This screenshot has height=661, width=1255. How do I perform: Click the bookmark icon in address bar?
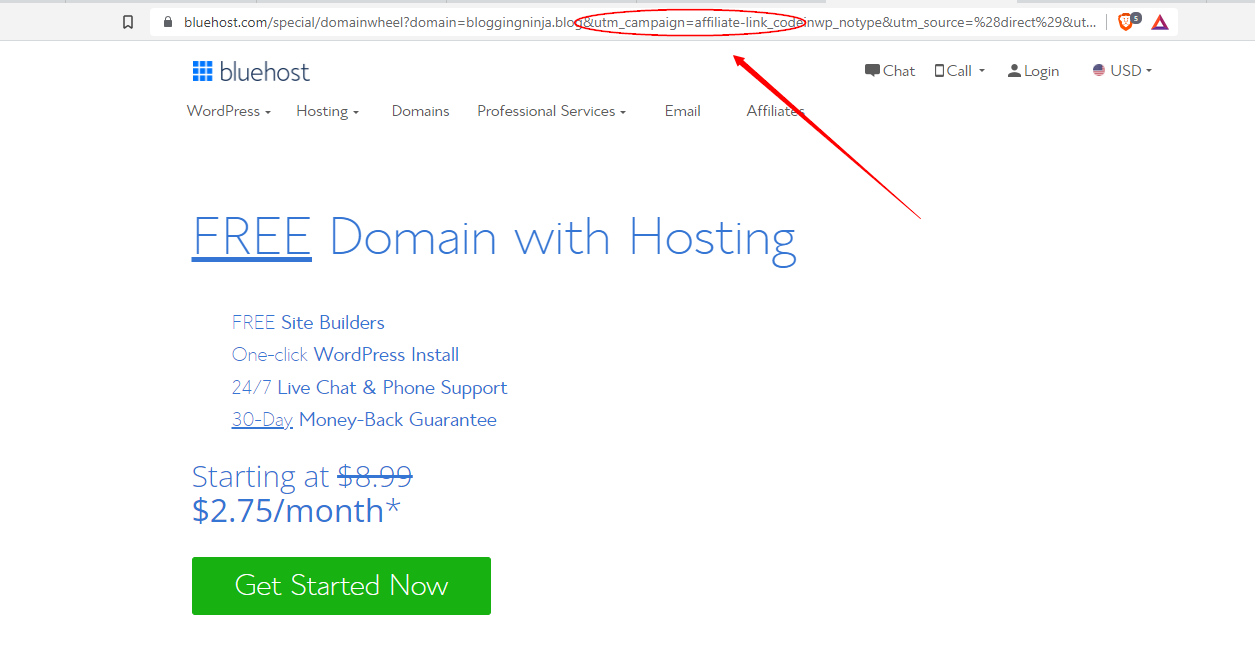point(128,22)
